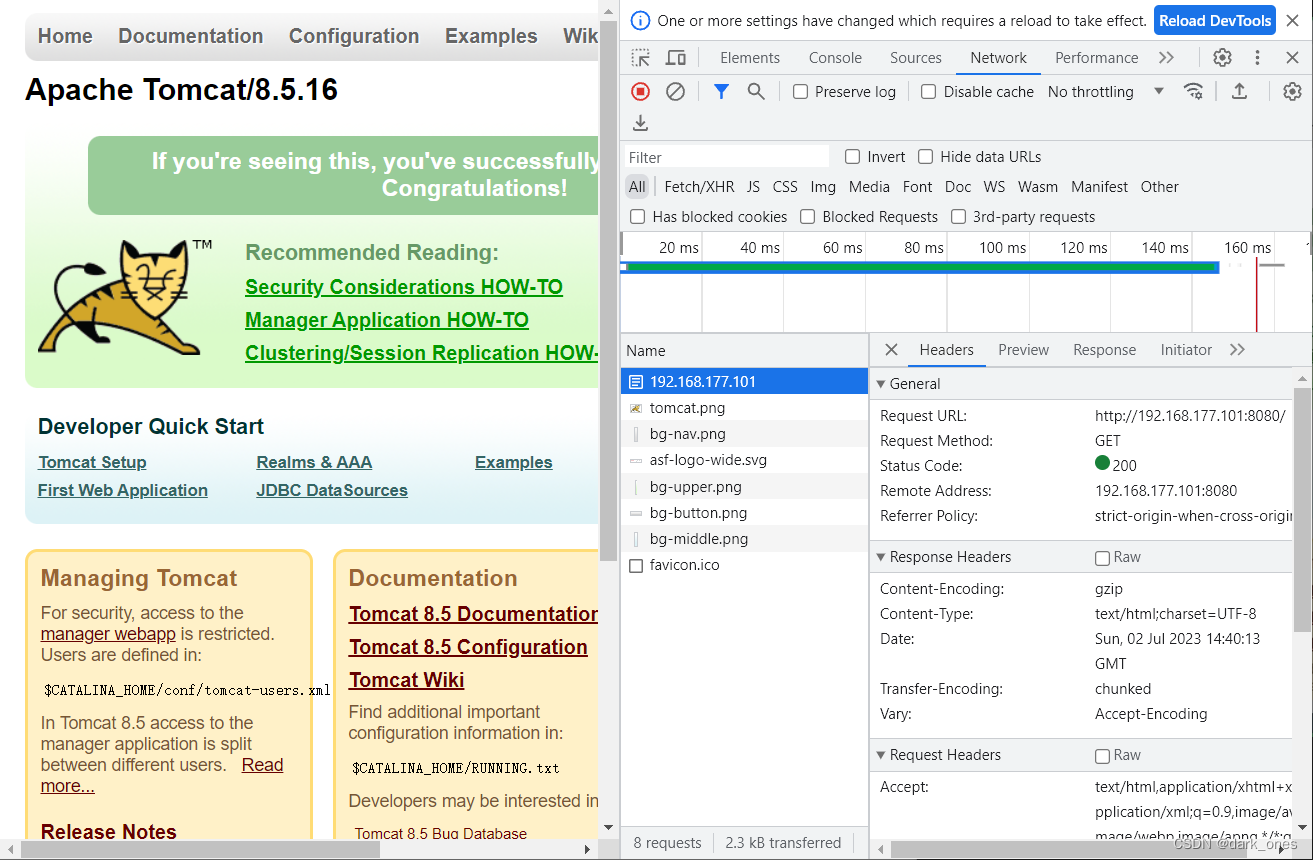The image size is (1313, 860).
Task: Open Security Considerations HOW-TO link
Action: coord(404,287)
